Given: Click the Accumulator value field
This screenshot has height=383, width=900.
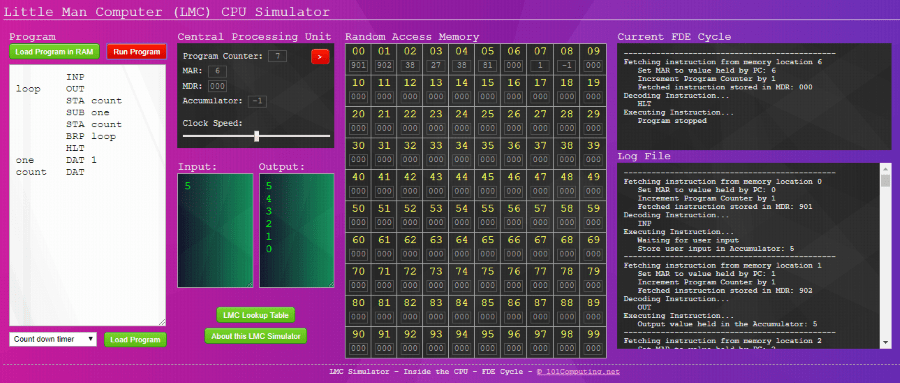Looking at the screenshot, I should click(257, 102).
